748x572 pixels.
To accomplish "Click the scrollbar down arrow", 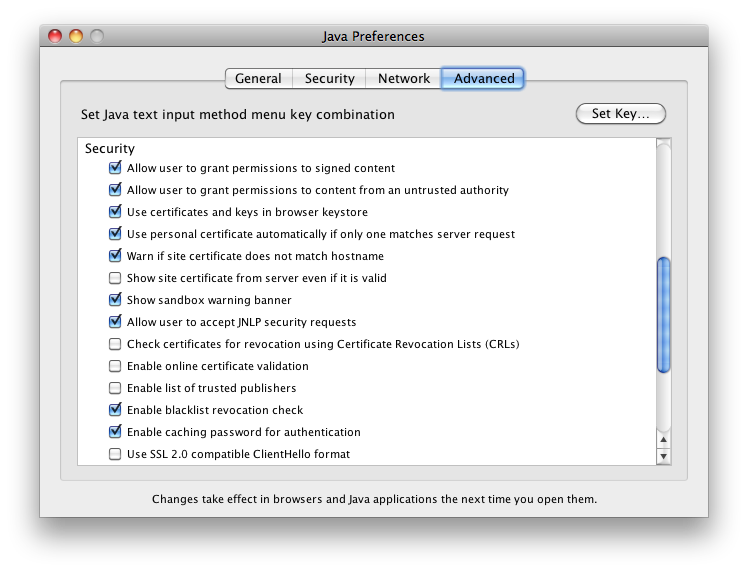I will tap(664, 456).
